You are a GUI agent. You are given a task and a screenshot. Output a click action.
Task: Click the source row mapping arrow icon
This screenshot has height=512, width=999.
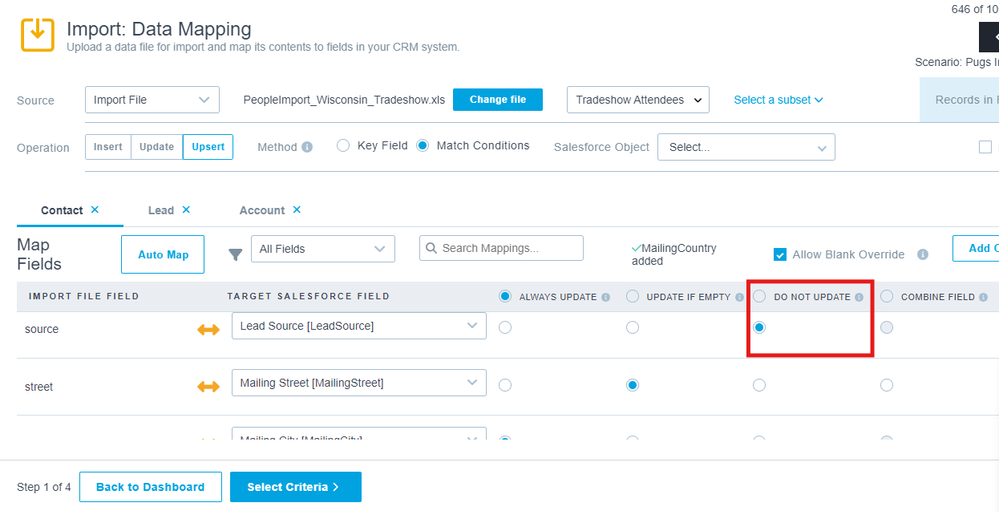tap(209, 330)
